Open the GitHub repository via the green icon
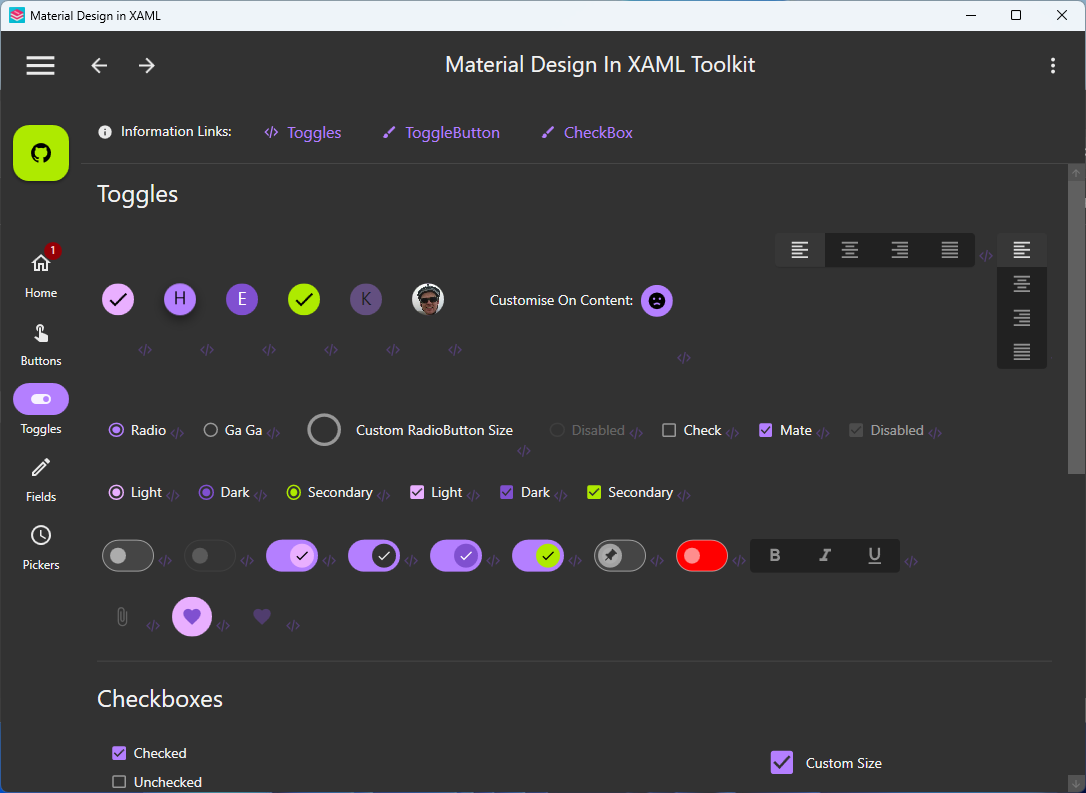Viewport: 1086px width, 793px height. point(40,153)
